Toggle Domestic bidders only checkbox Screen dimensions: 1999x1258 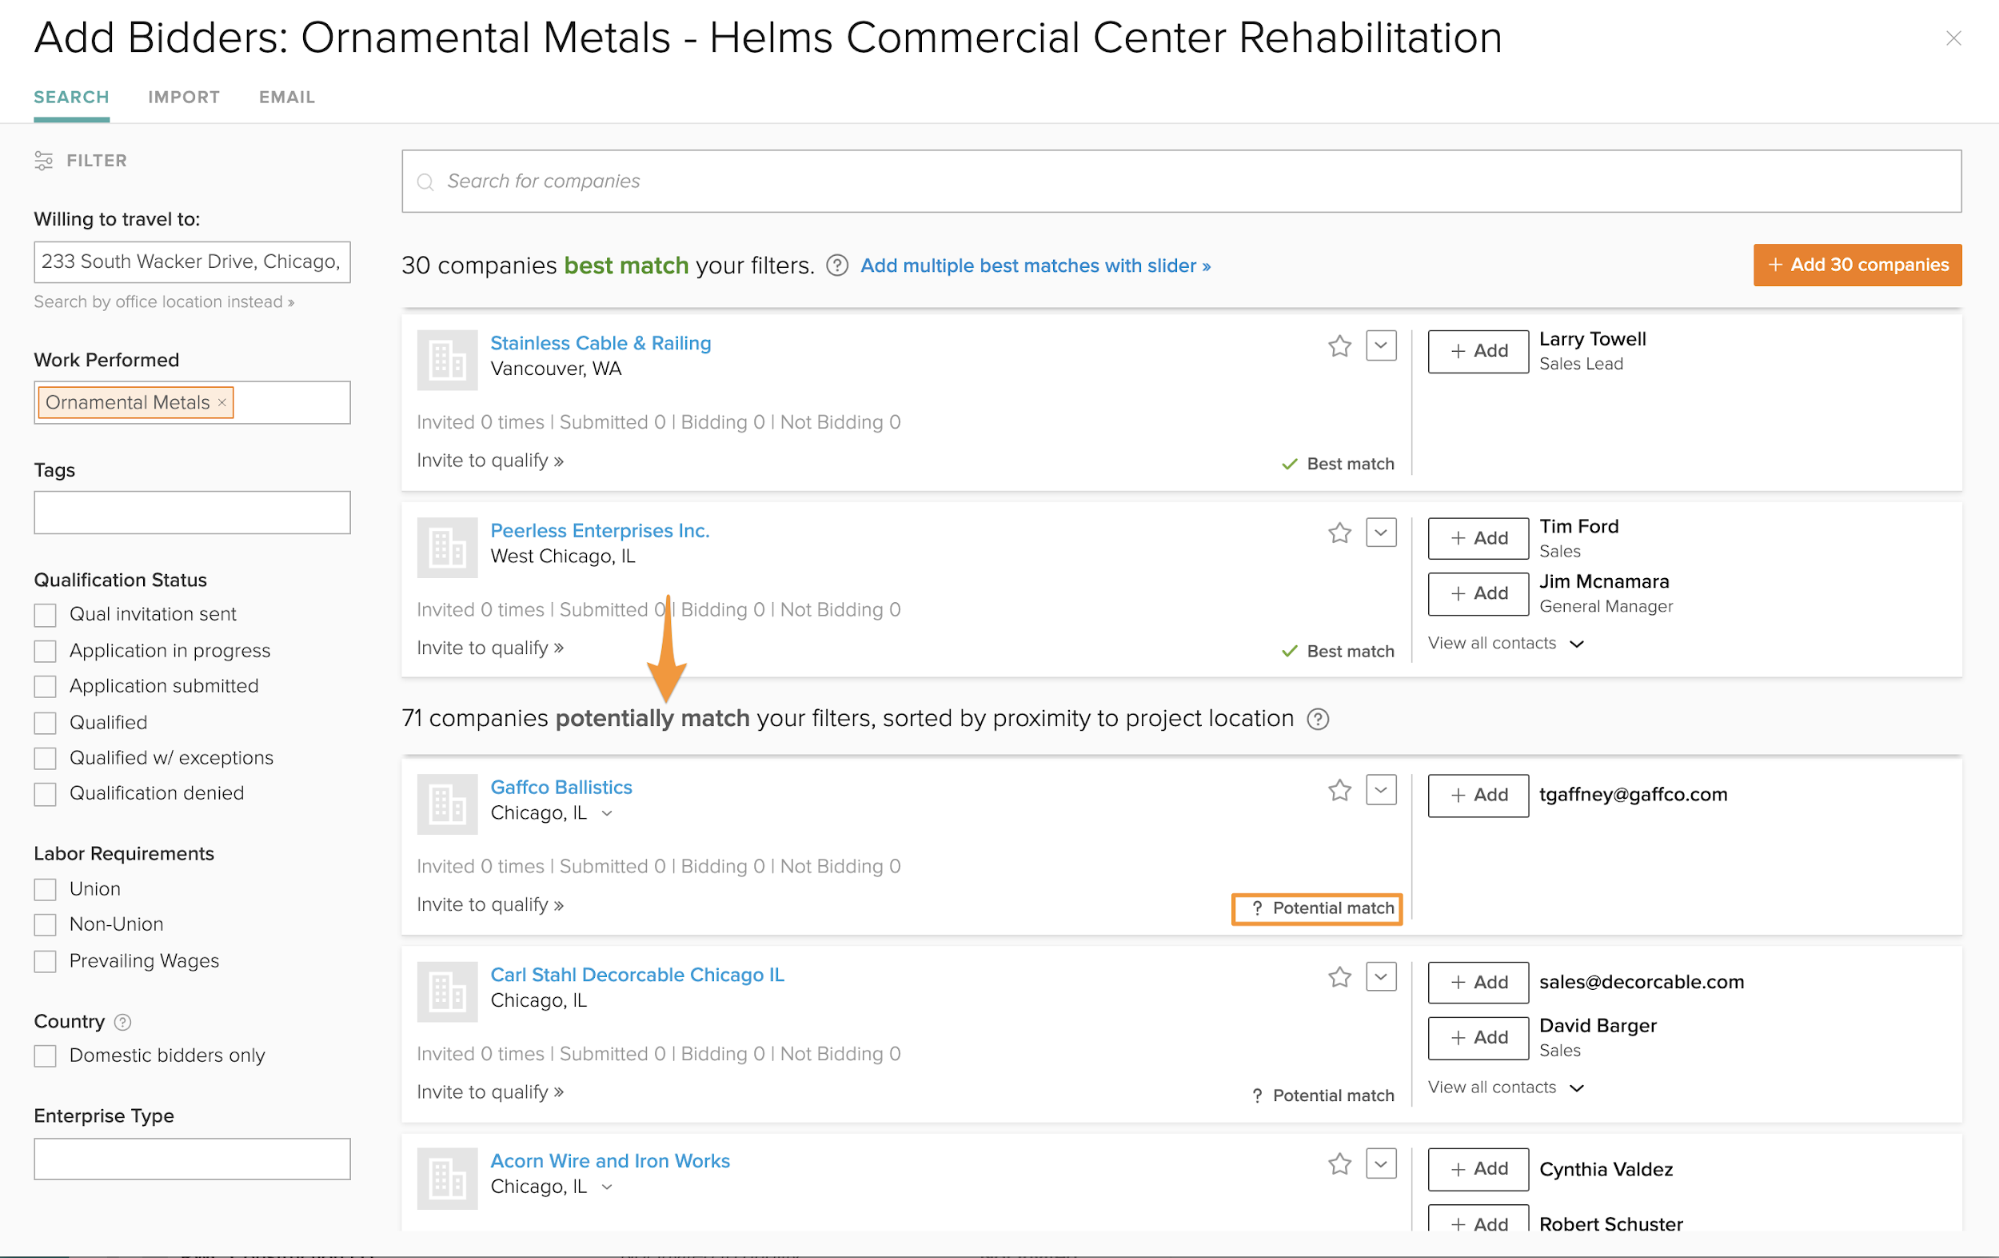click(x=45, y=1056)
